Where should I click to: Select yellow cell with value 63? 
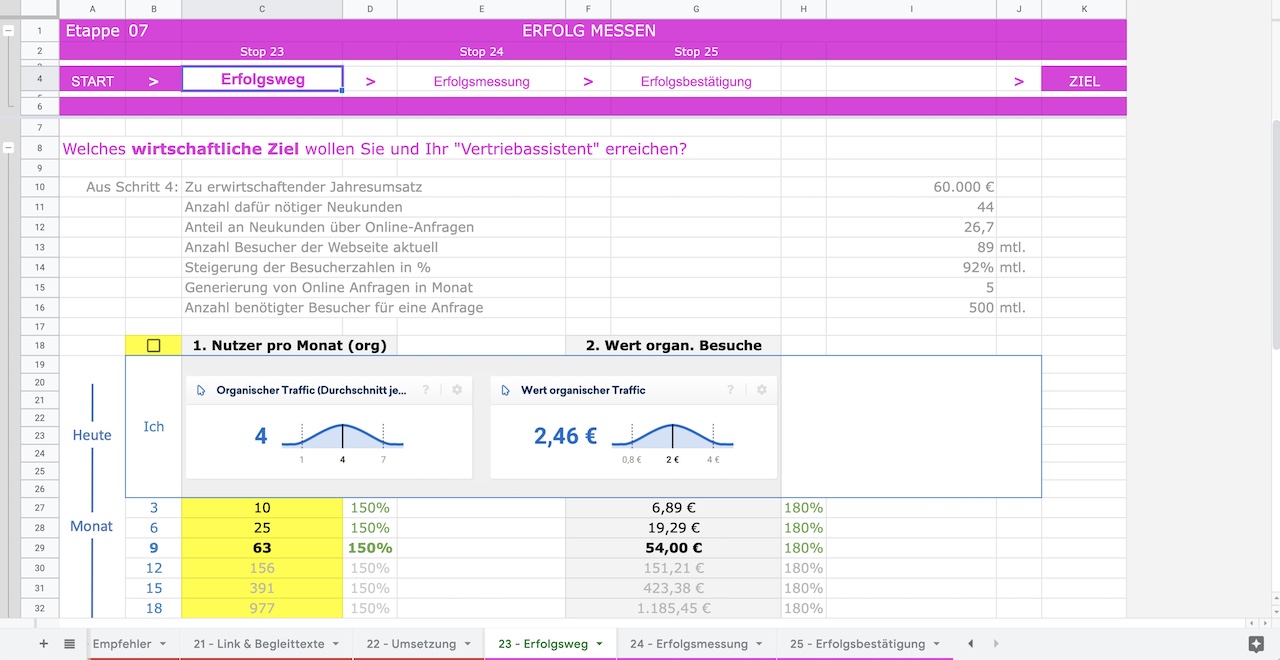click(x=262, y=548)
